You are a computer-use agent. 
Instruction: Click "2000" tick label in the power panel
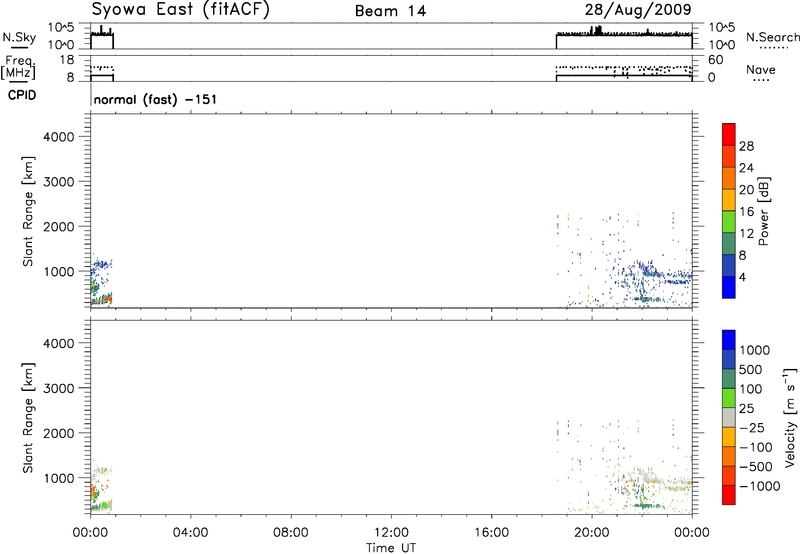pos(59,226)
